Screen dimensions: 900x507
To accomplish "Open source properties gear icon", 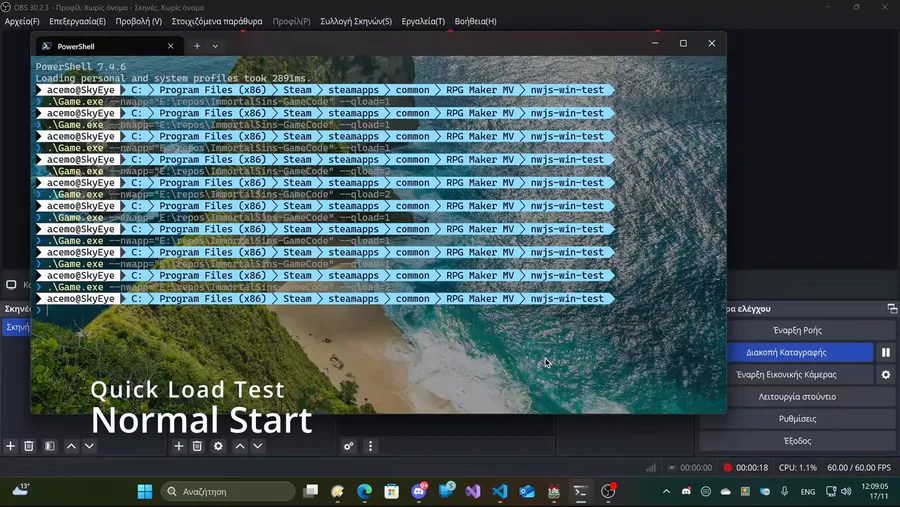I will coord(218,446).
